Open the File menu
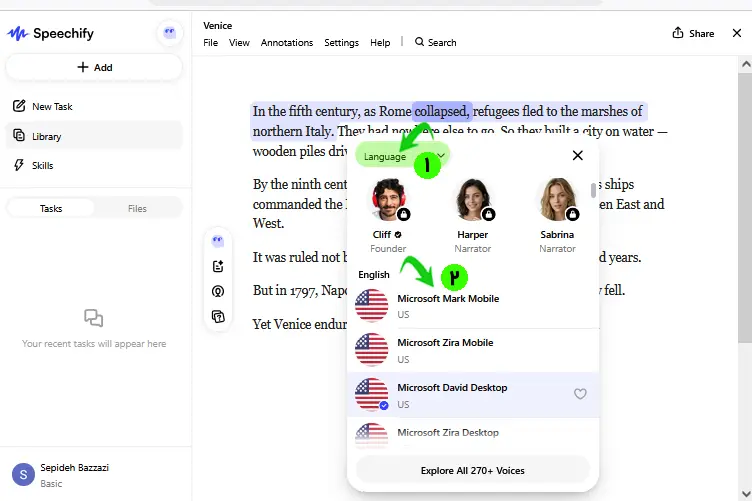The image size is (752, 501). (211, 43)
